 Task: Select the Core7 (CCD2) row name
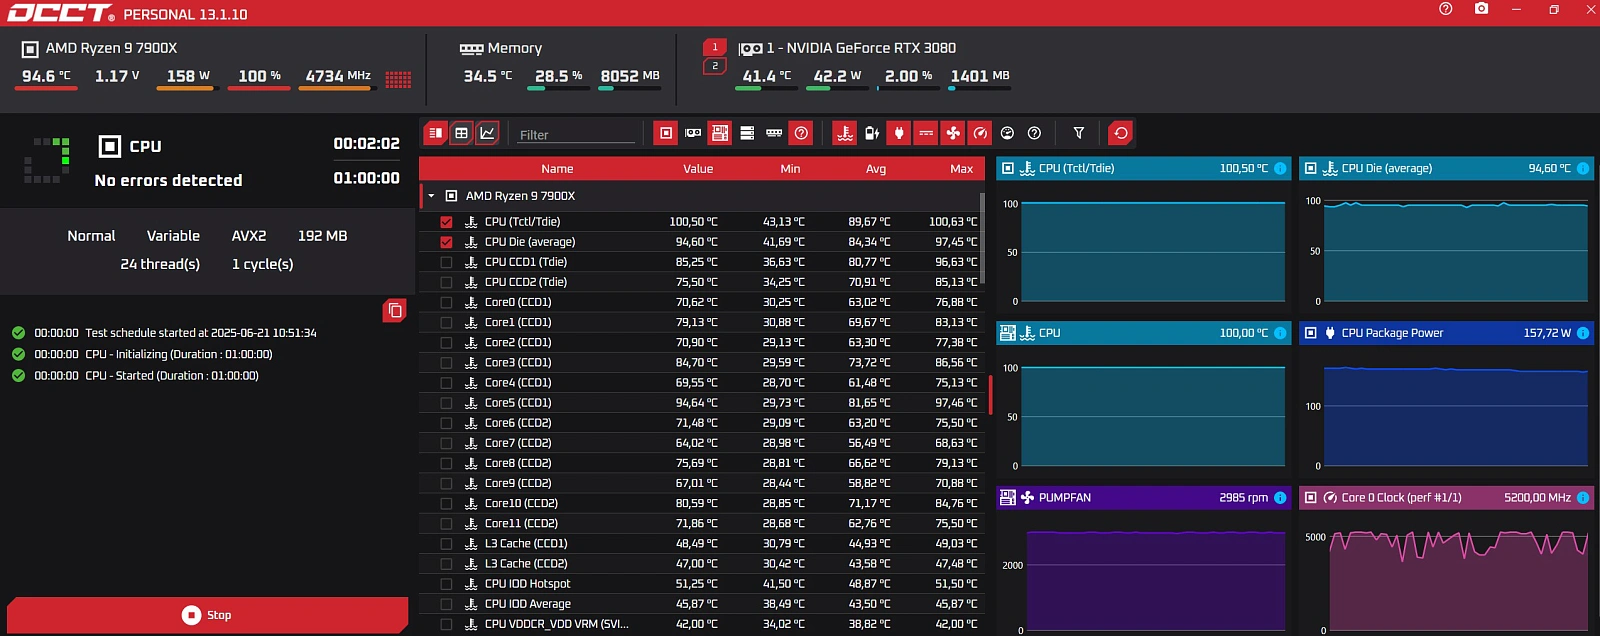[518, 443]
